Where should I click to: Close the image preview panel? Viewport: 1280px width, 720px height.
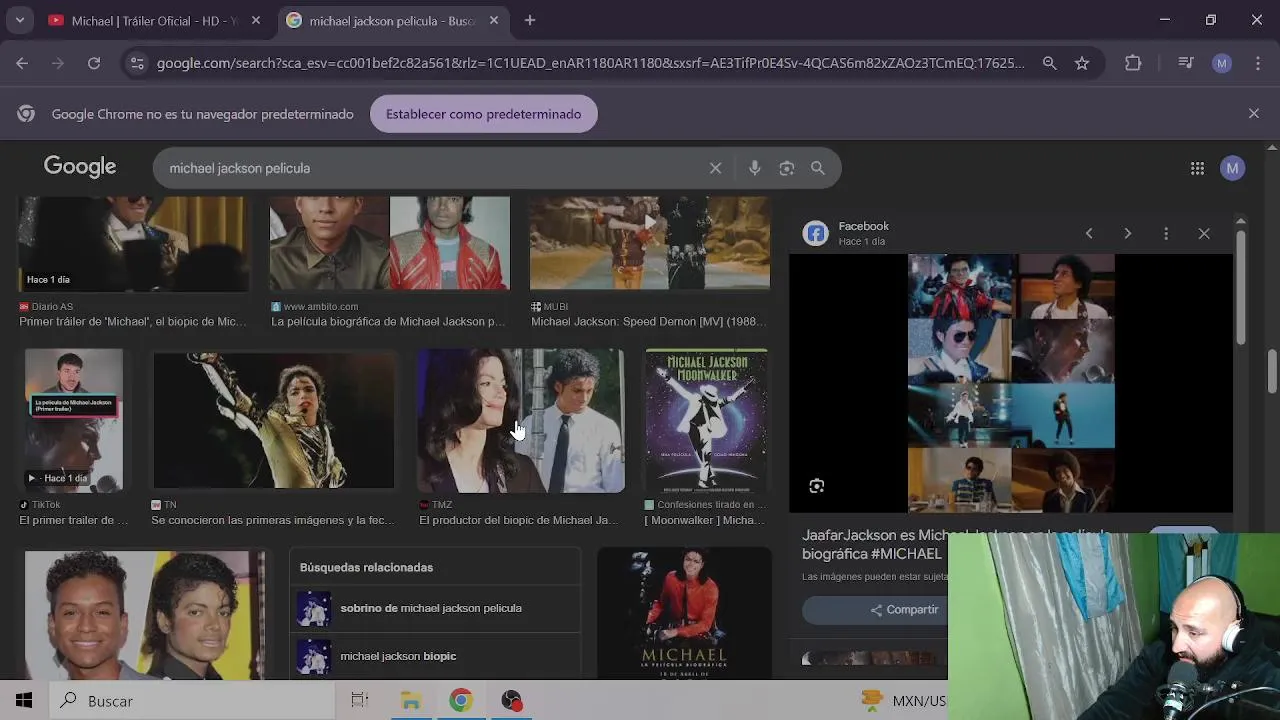click(x=1204, y=233)
